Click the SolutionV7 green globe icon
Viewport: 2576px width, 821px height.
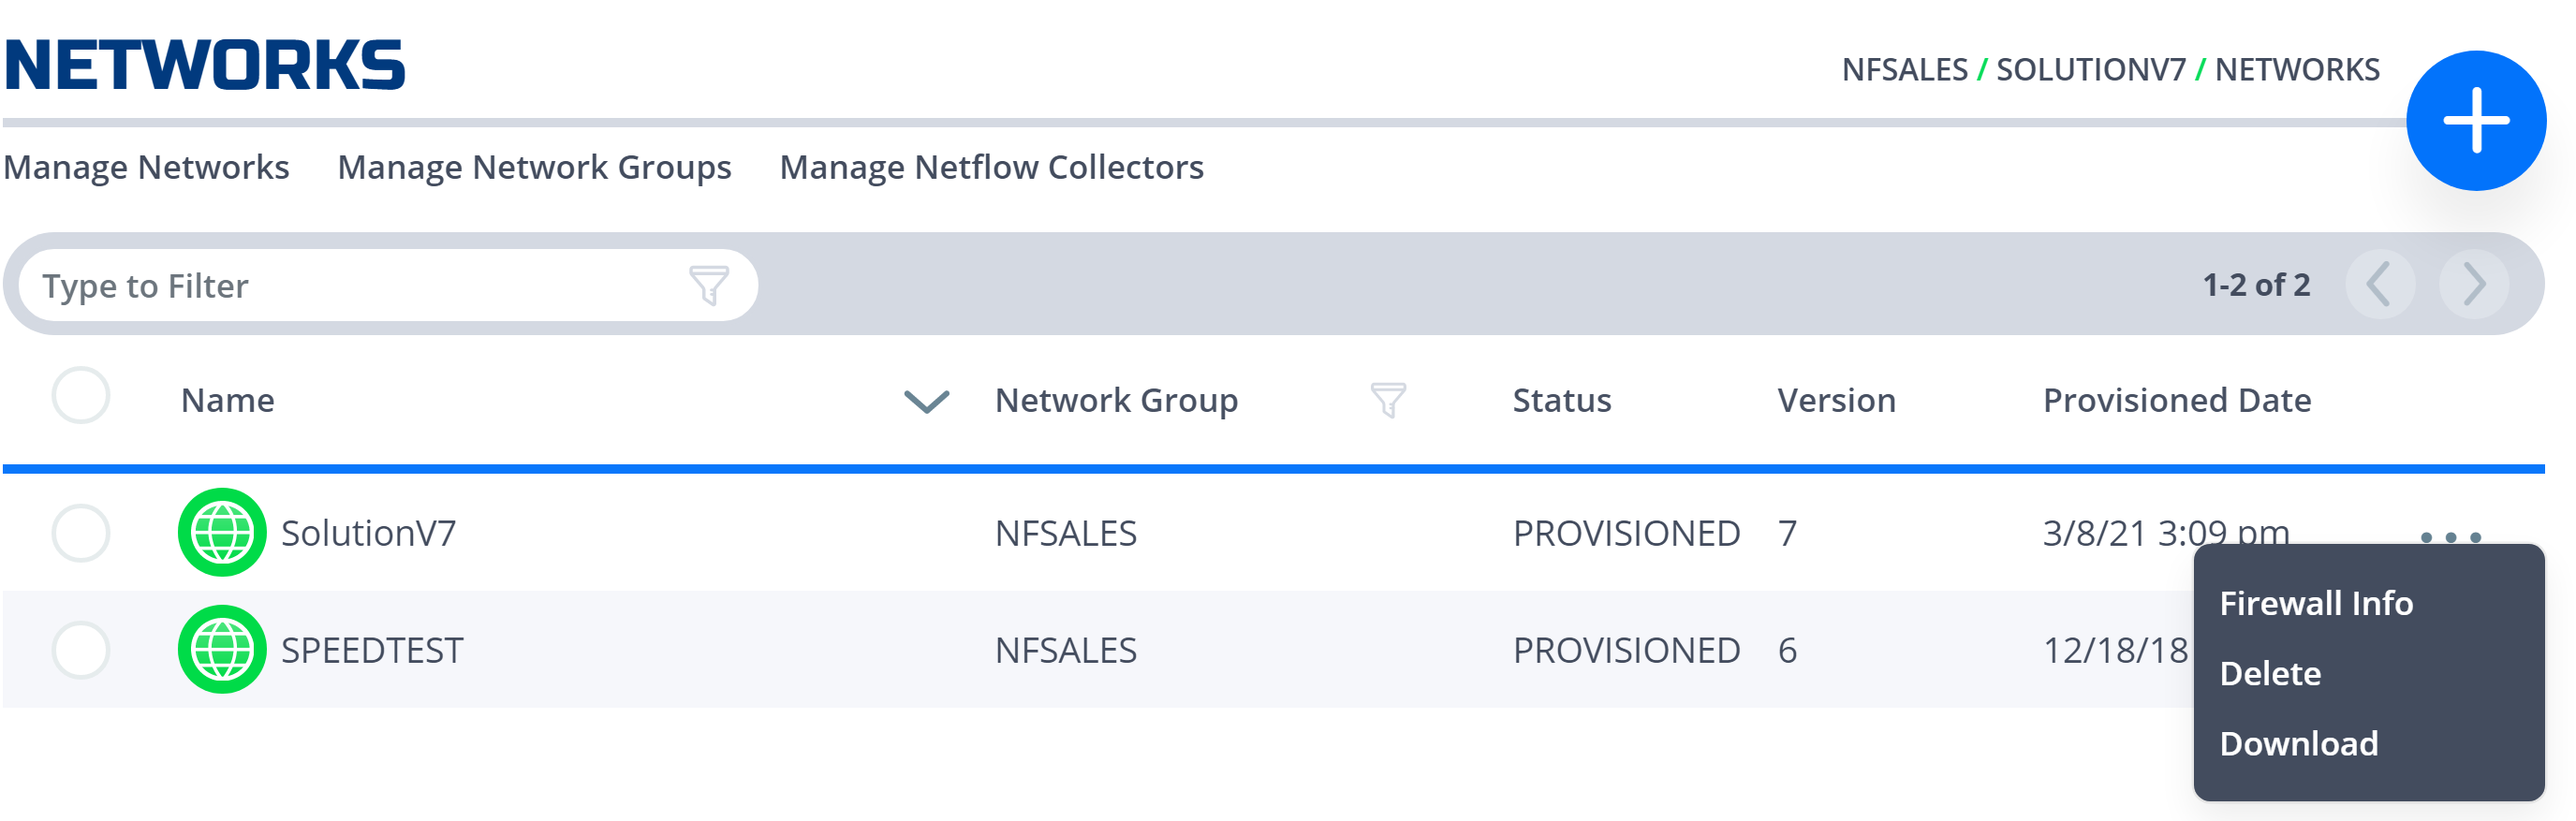point(222,532)
